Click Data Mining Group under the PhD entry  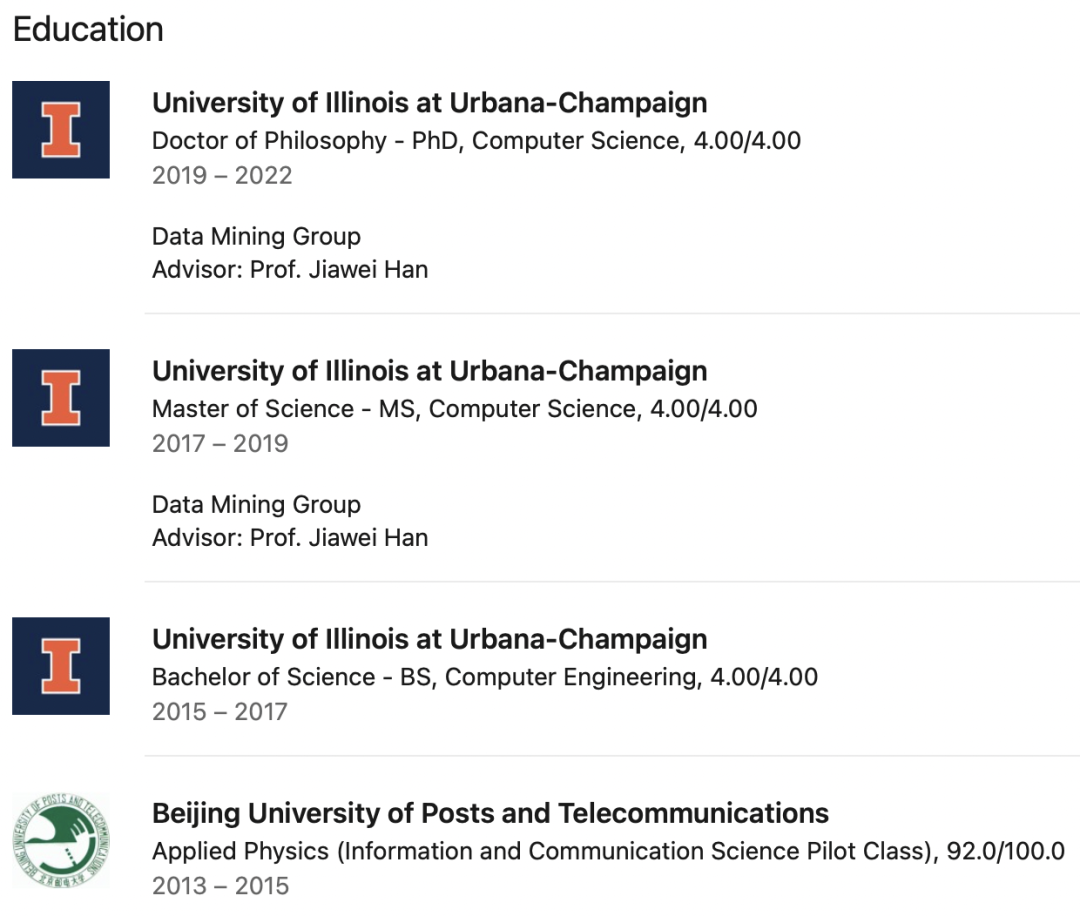point(256,237)
